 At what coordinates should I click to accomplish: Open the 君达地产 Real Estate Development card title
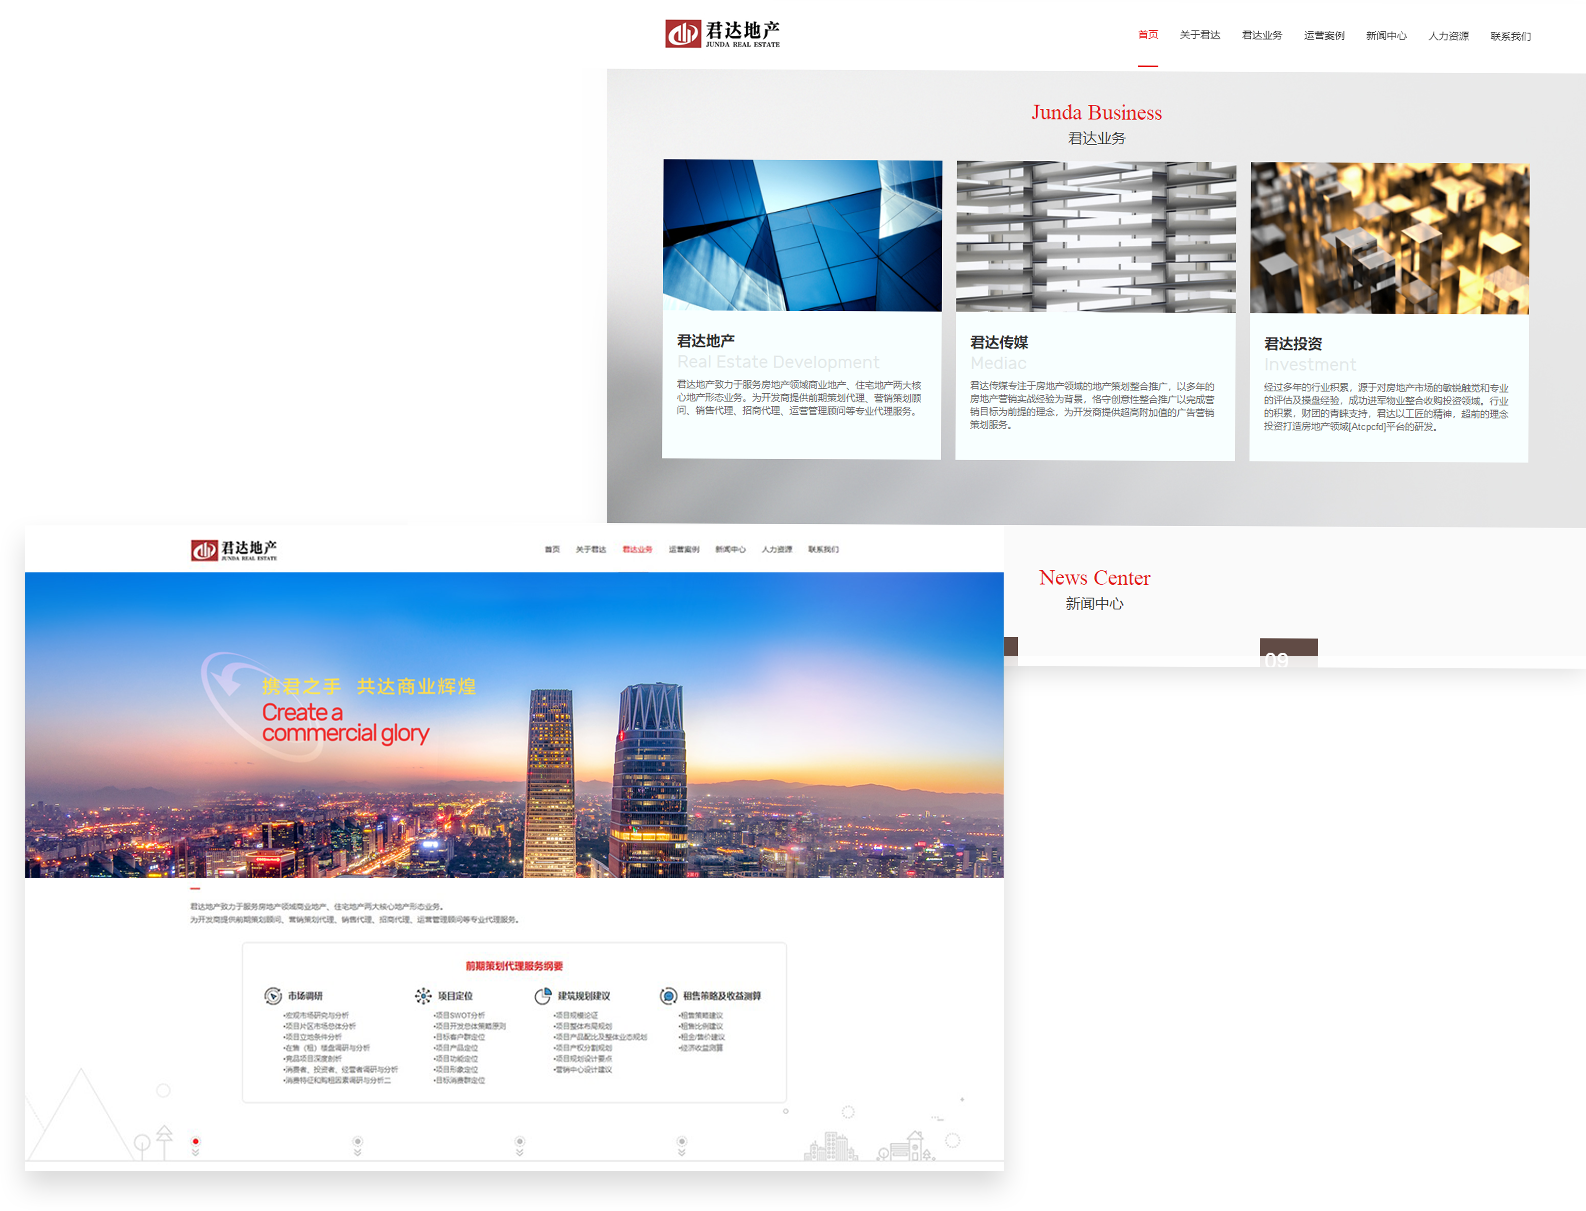[x=706, y=341]
